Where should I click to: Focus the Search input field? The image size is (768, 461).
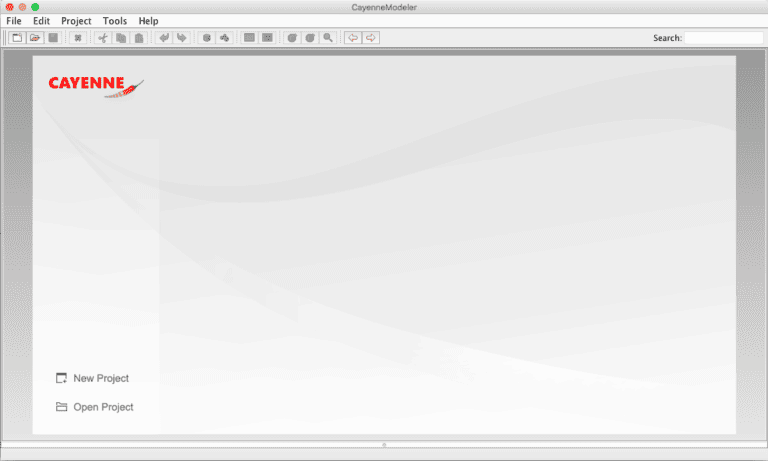click(x=722, y=38)
